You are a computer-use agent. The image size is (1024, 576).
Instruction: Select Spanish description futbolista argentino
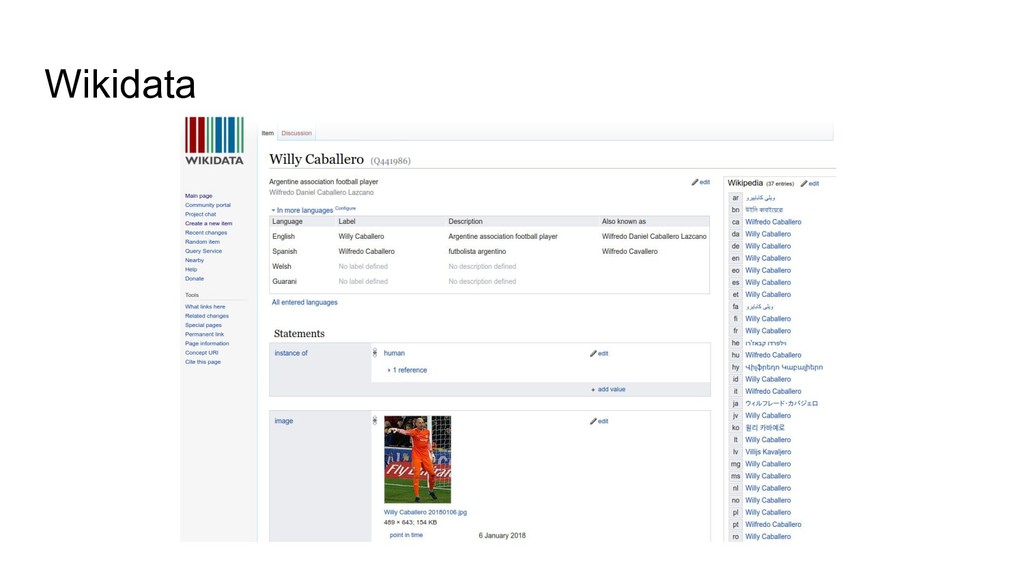[477, 251]
